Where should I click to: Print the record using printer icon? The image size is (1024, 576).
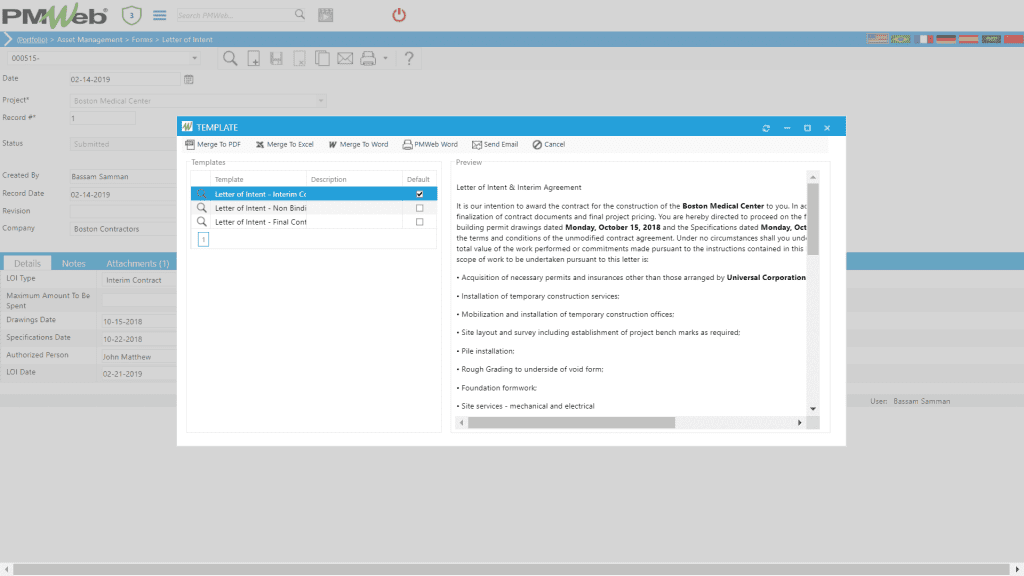coord(368,59)
